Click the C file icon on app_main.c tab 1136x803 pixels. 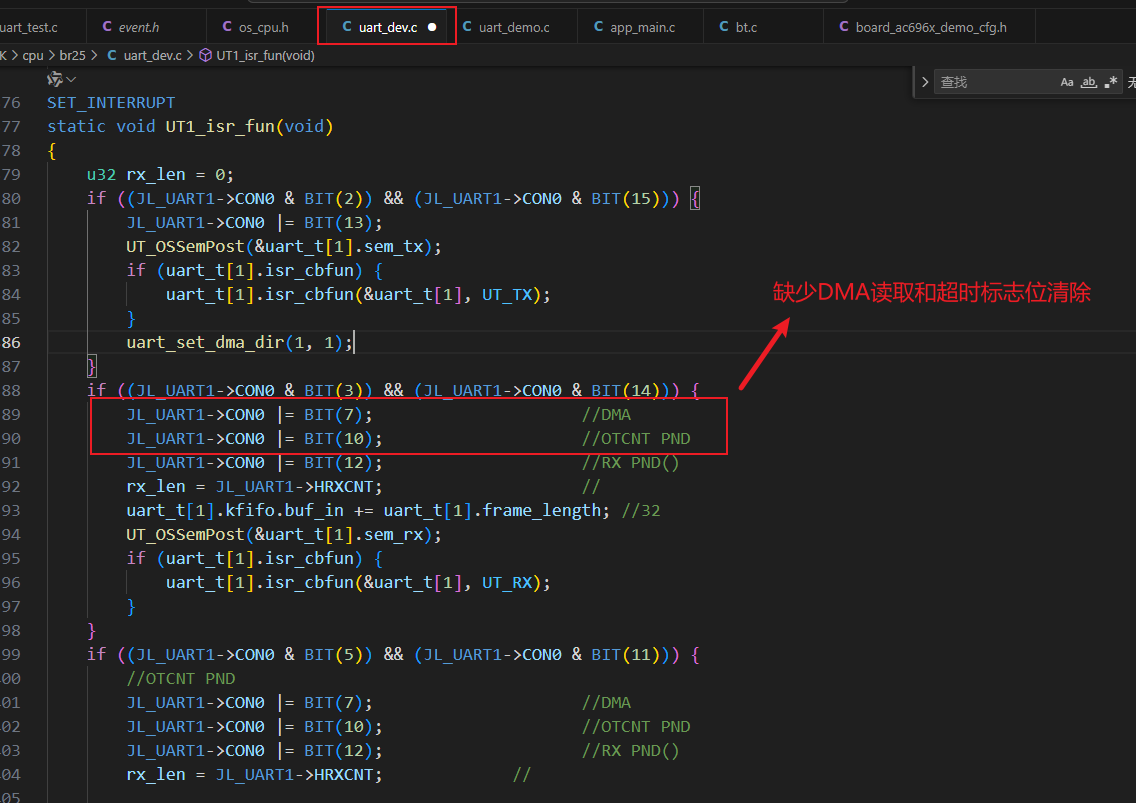click(598, 27)
